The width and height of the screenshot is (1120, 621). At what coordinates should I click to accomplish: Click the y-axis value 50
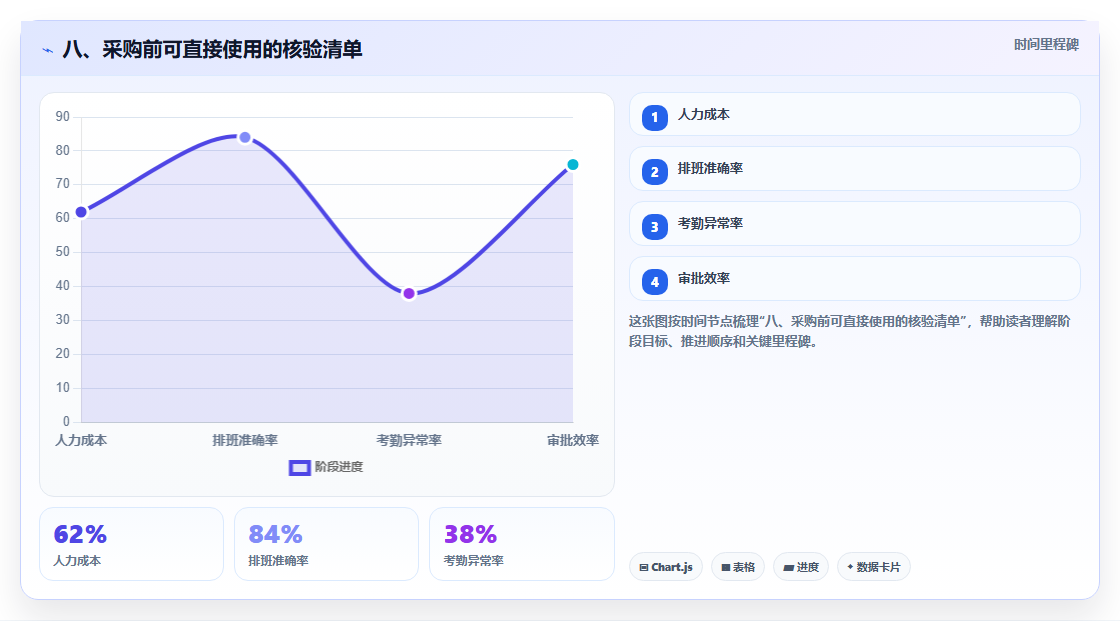tap(63, 252)
